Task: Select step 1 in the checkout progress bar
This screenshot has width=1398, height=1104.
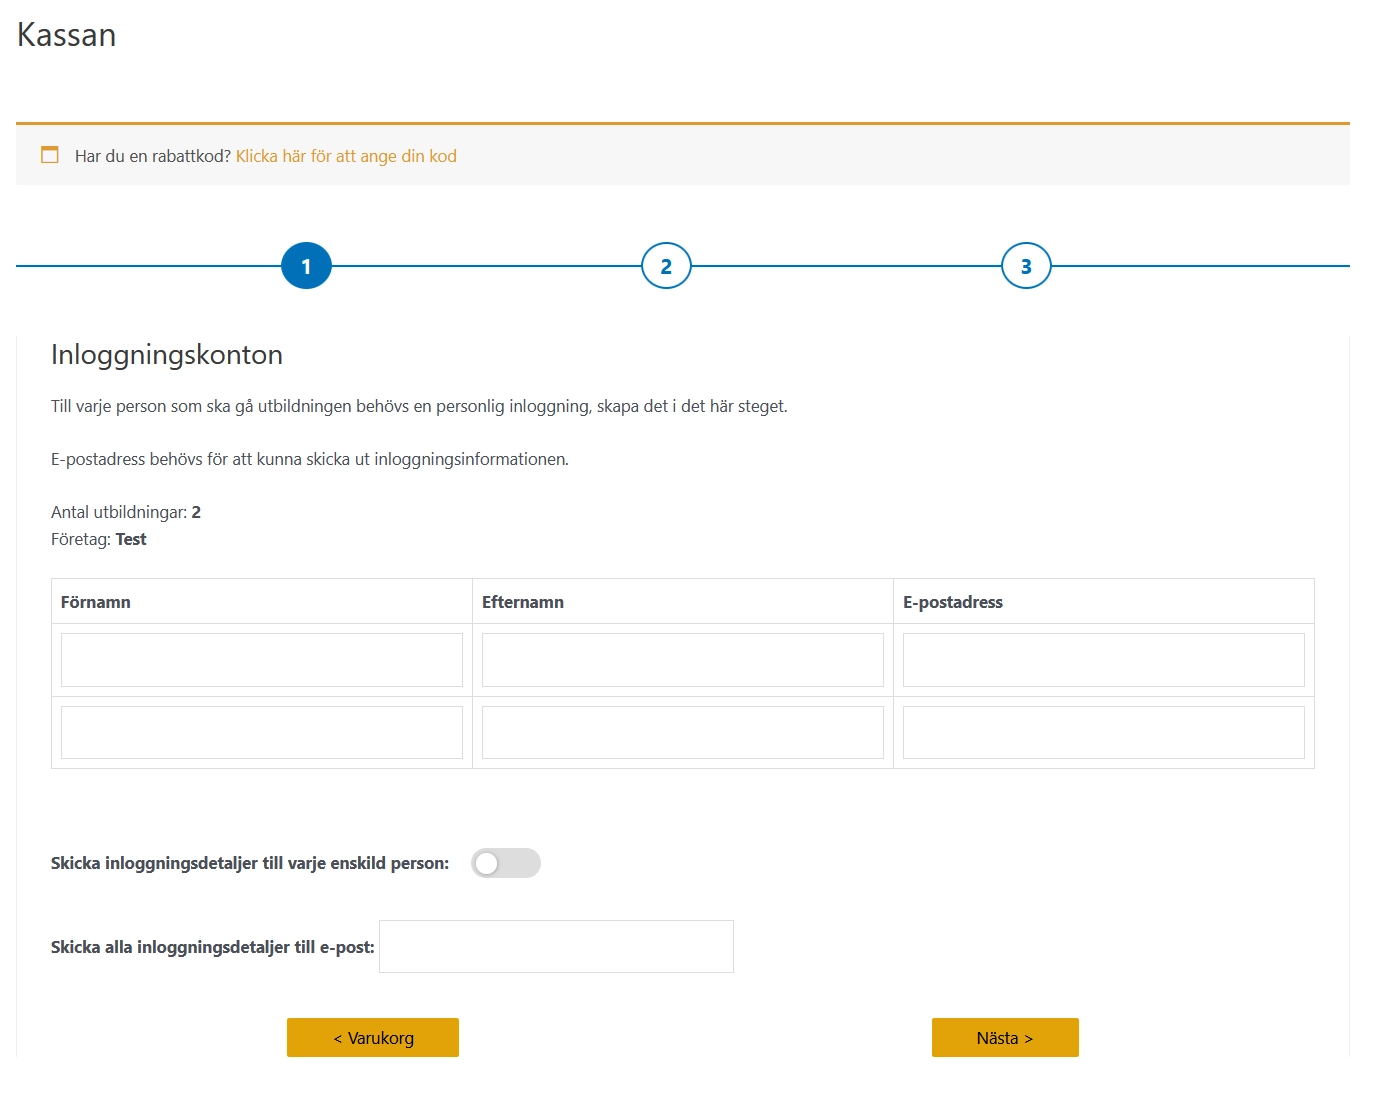Action: (x=306, y=265)
